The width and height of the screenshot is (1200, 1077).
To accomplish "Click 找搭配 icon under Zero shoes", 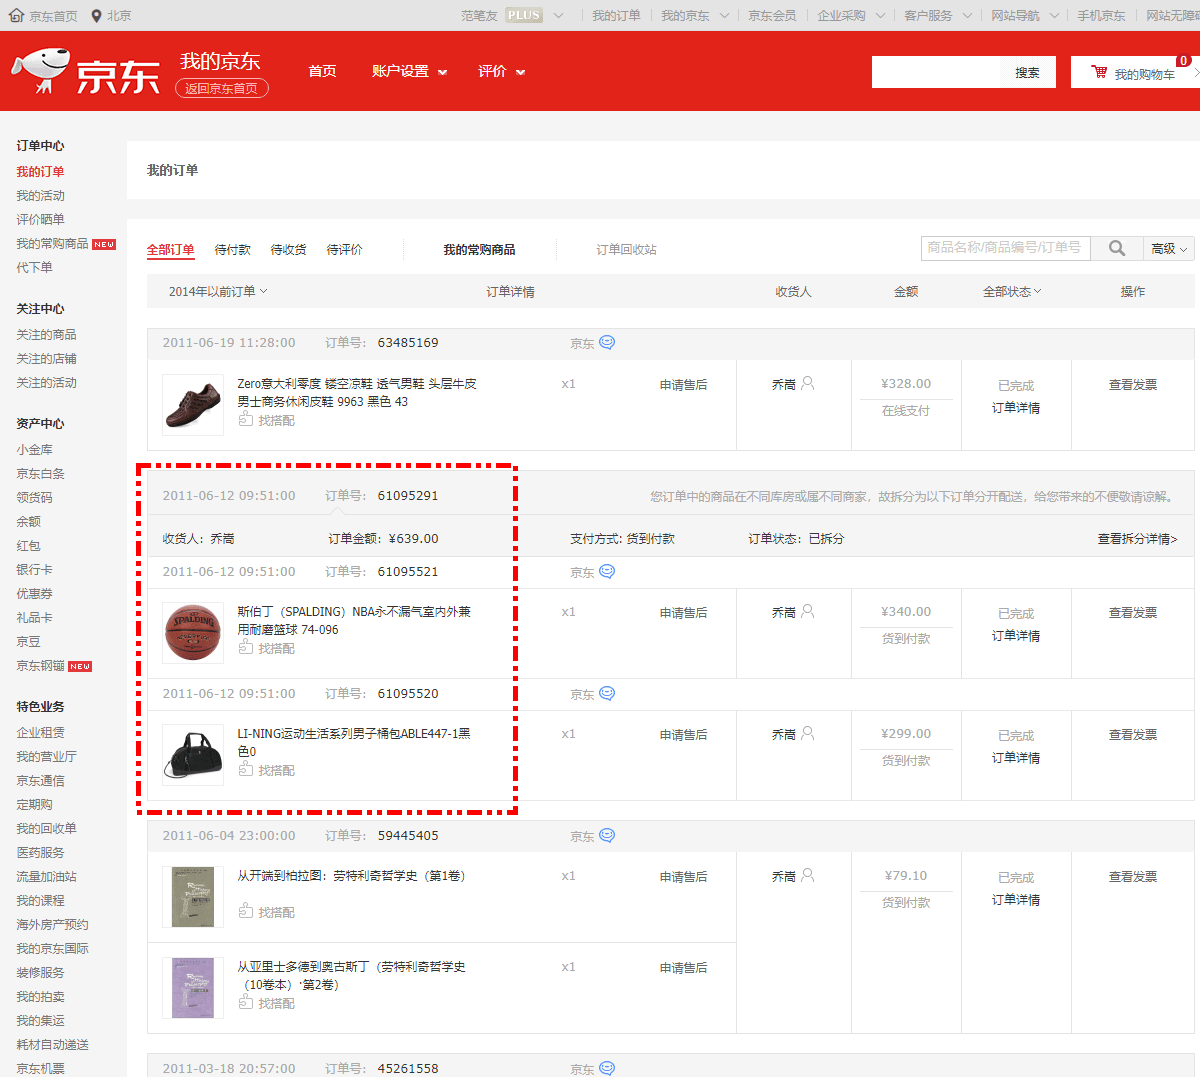I will click(x=246, y=420).
